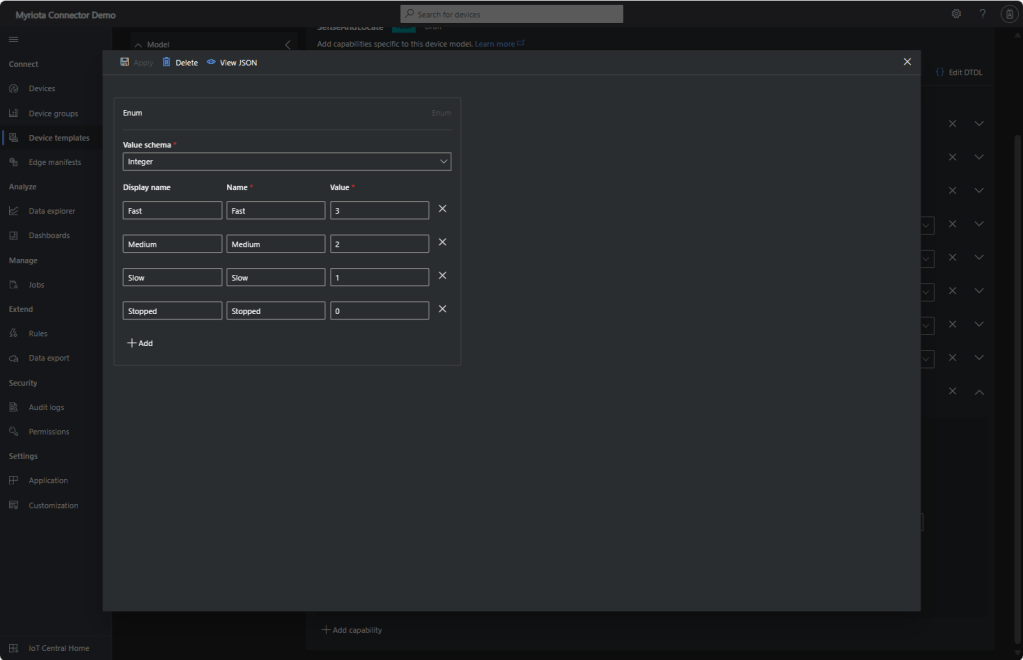This screenshot has height=660, width=1023.
Task: Remove the Medium enum row
Action: click(442, 242)
